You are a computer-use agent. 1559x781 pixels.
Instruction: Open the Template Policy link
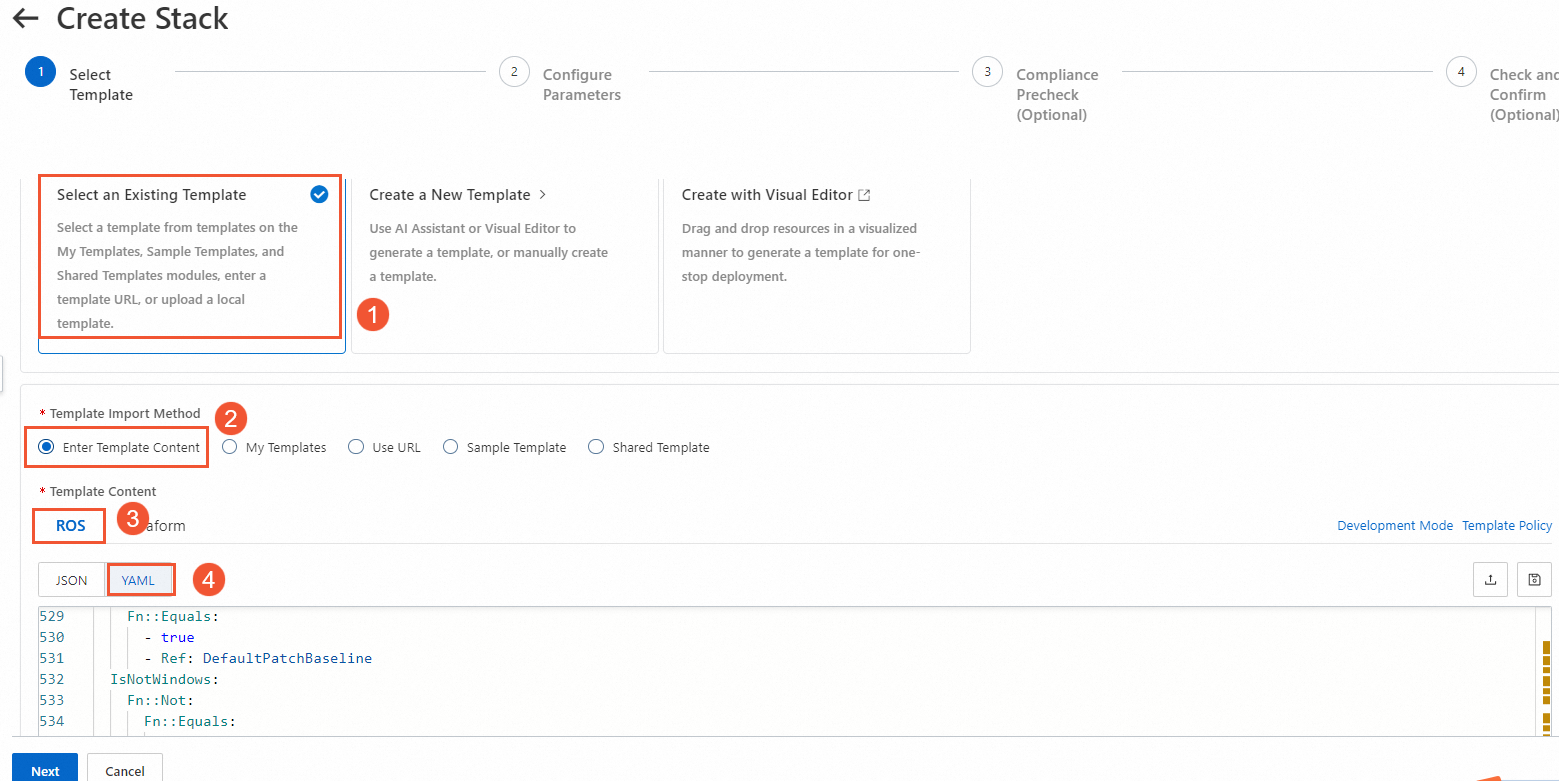click(x=1507, y=526)
